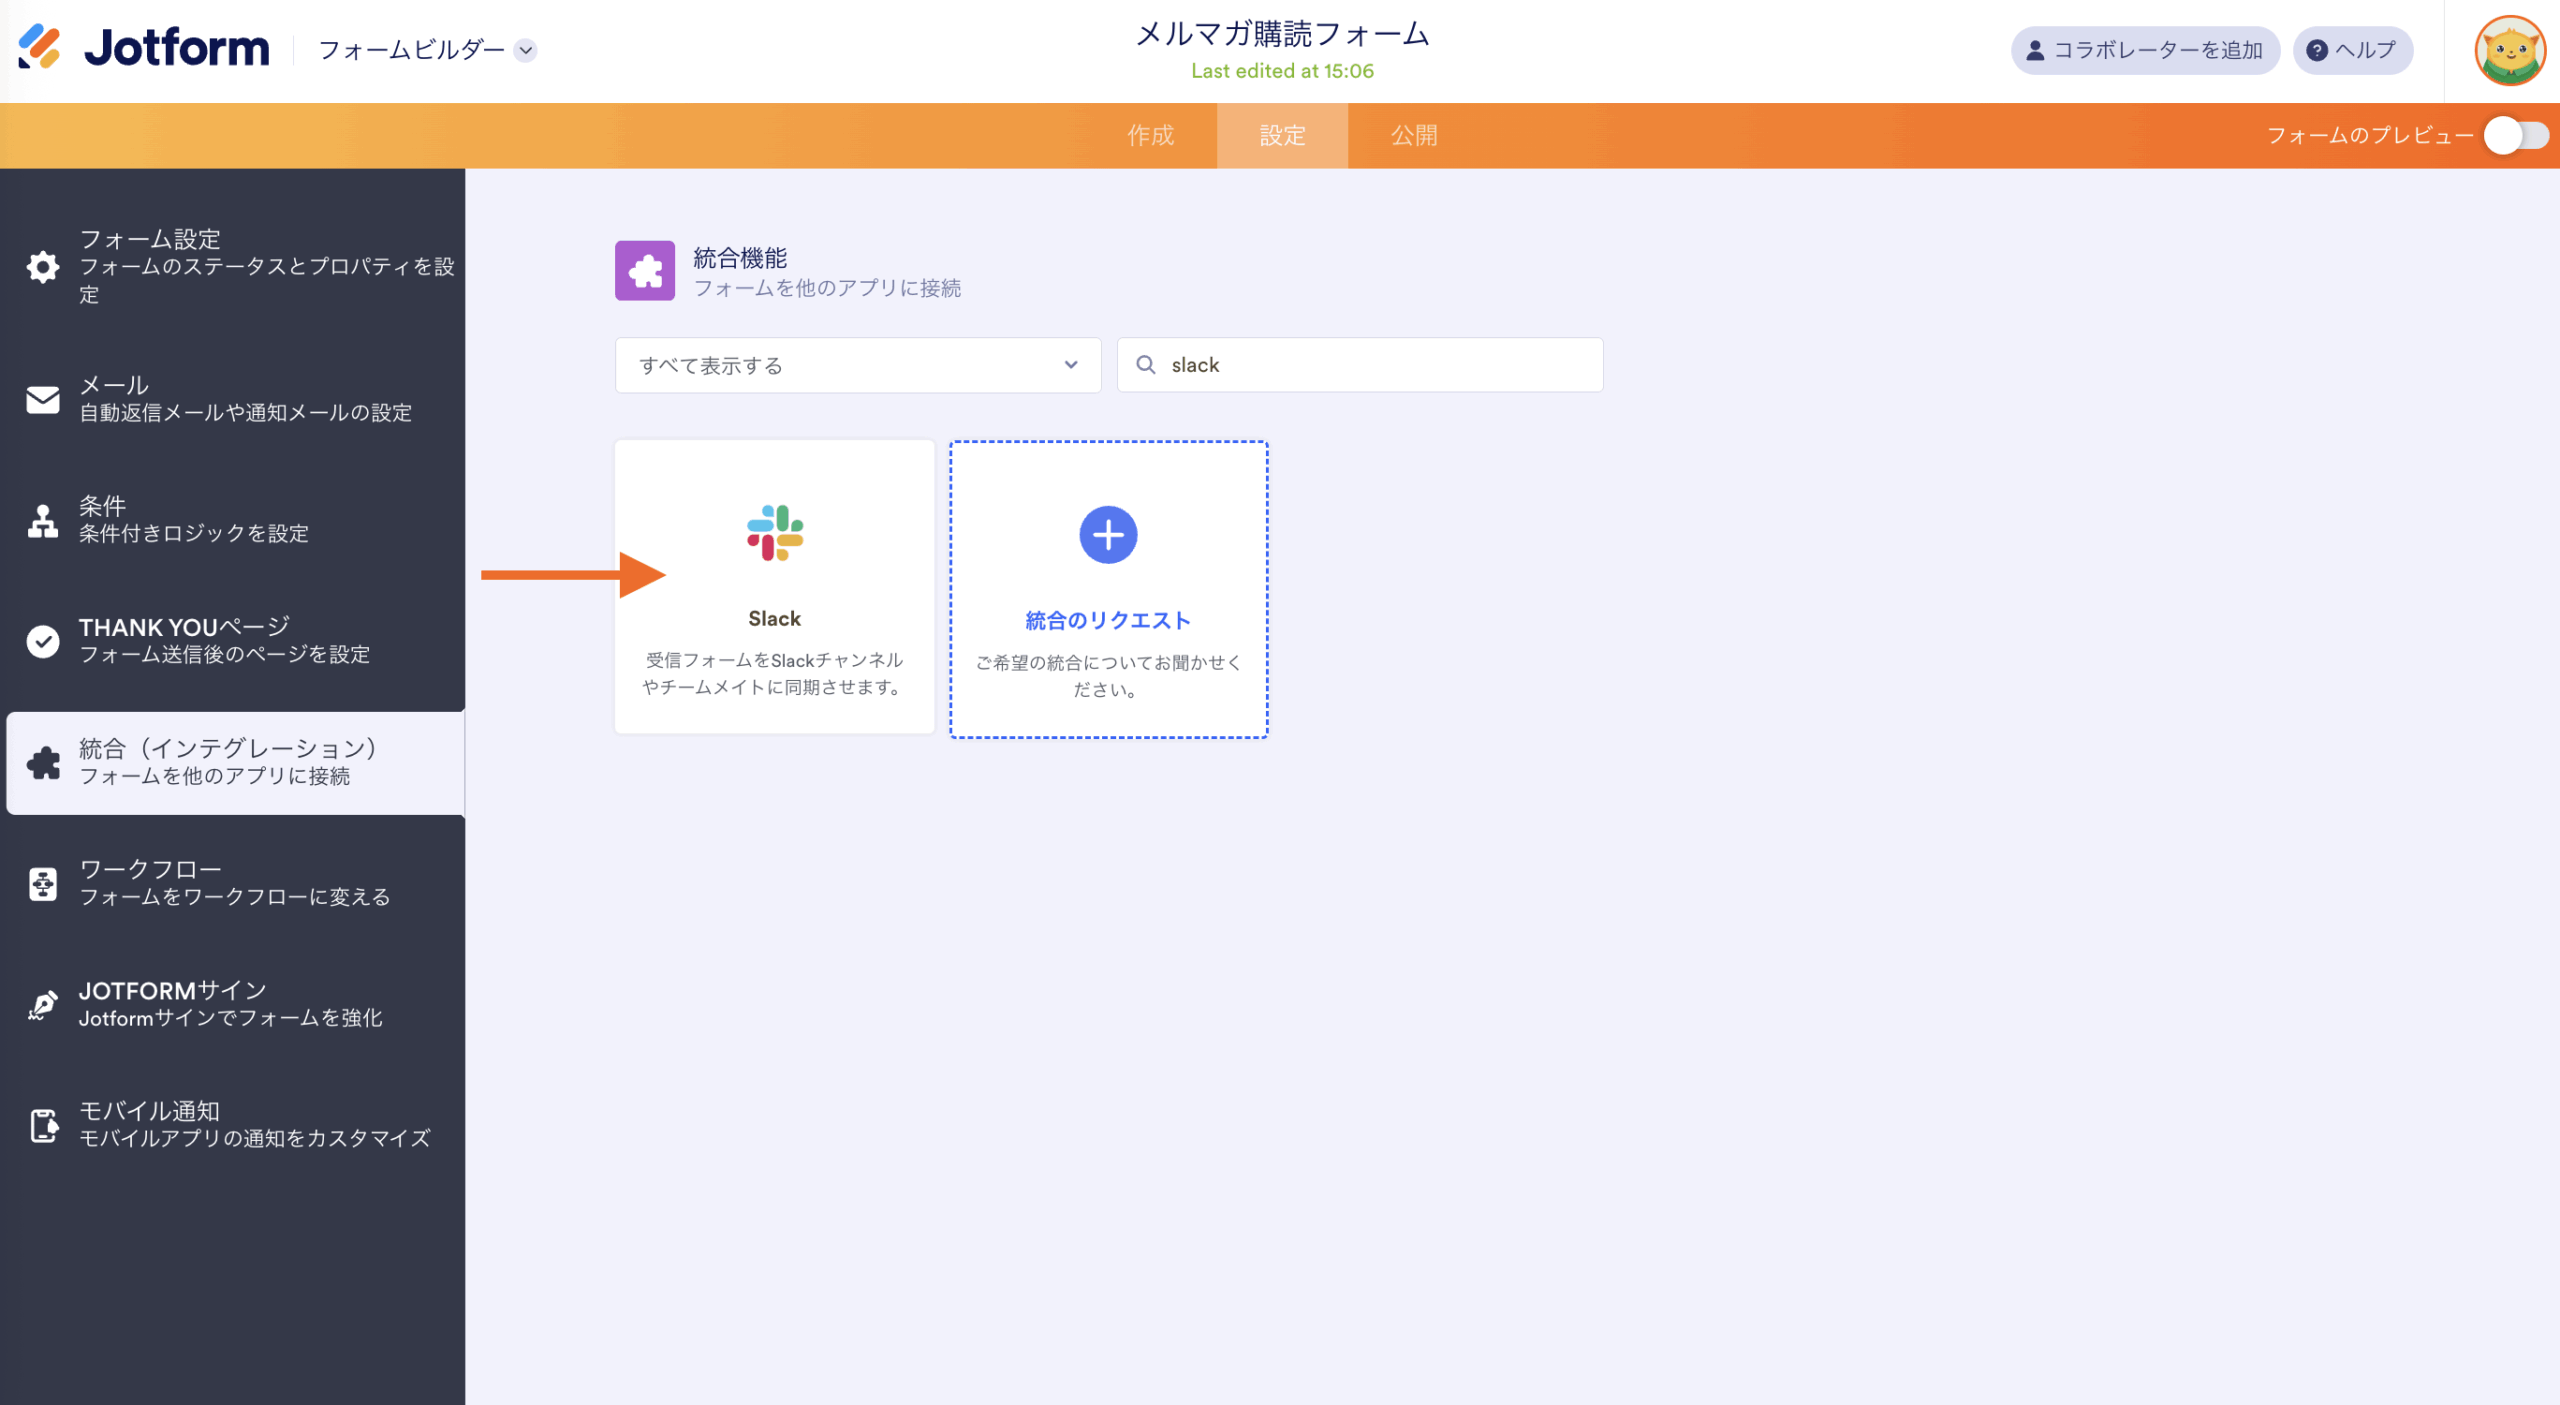Click the search magnifier icon
This screenshot has width=2560, height=1405.
(x=1146, y=365)
